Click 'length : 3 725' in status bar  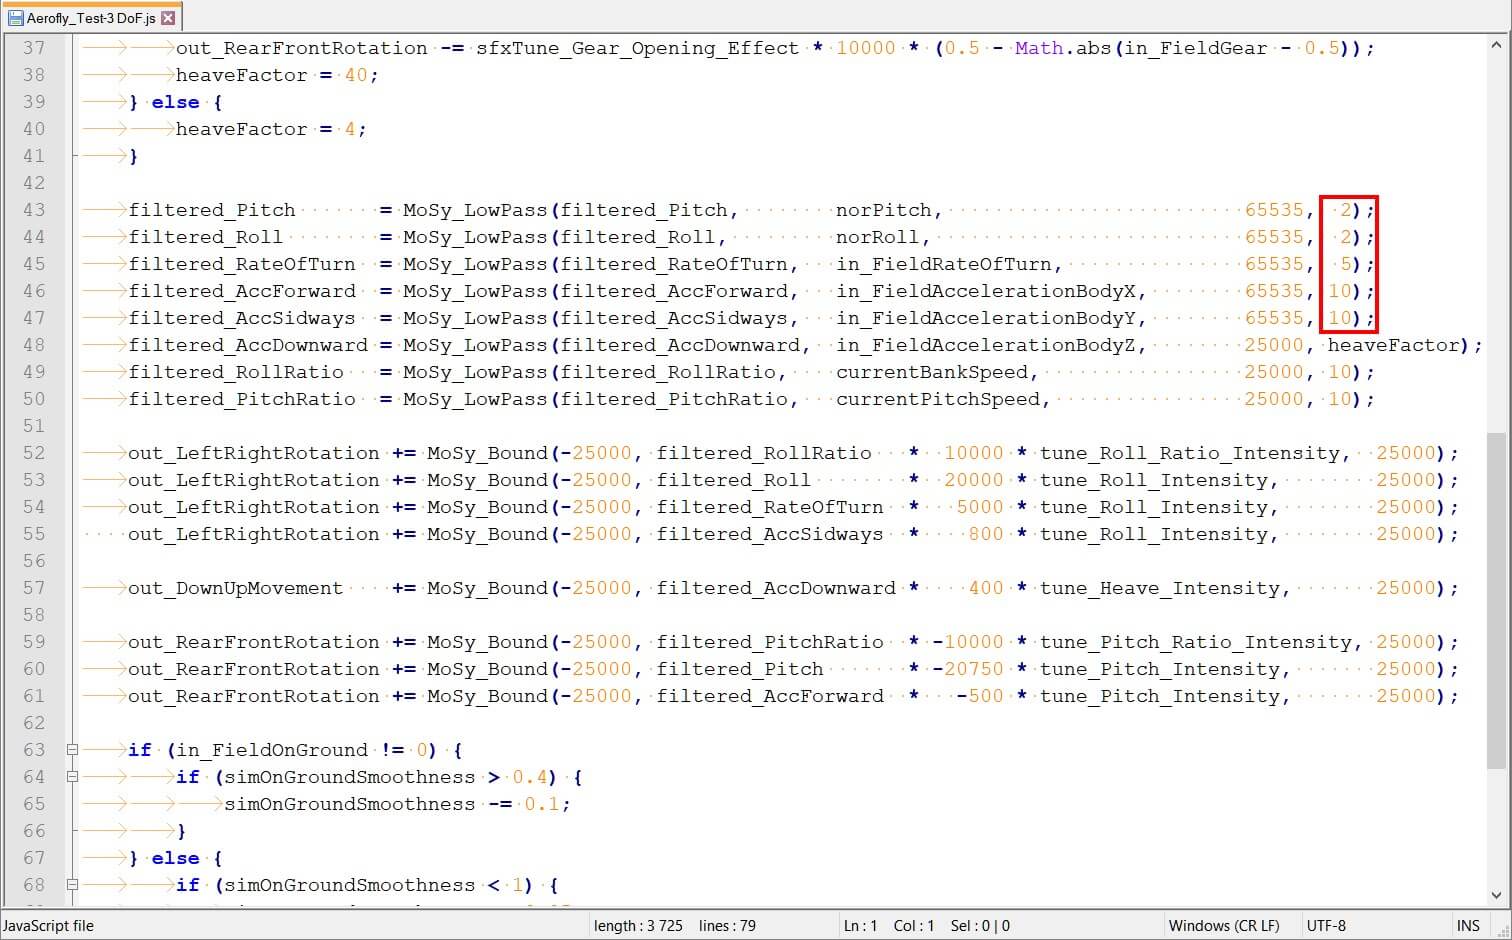[x=638, y=926]
